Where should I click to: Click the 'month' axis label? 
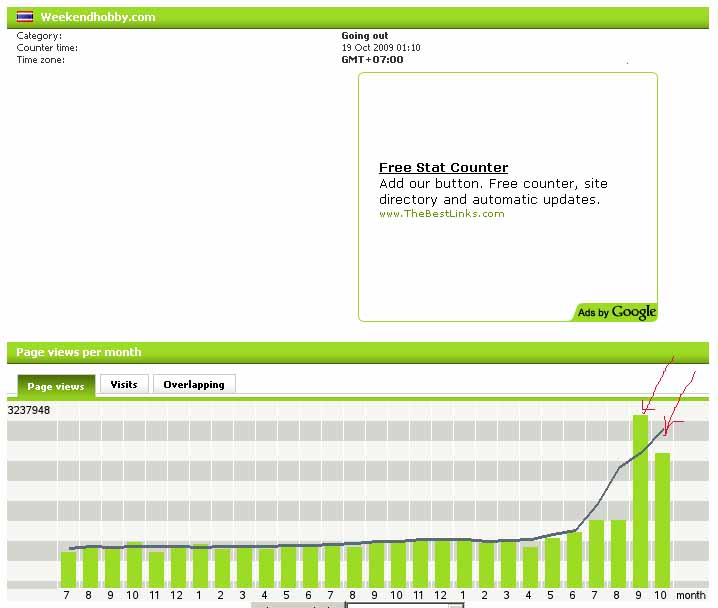690,595
